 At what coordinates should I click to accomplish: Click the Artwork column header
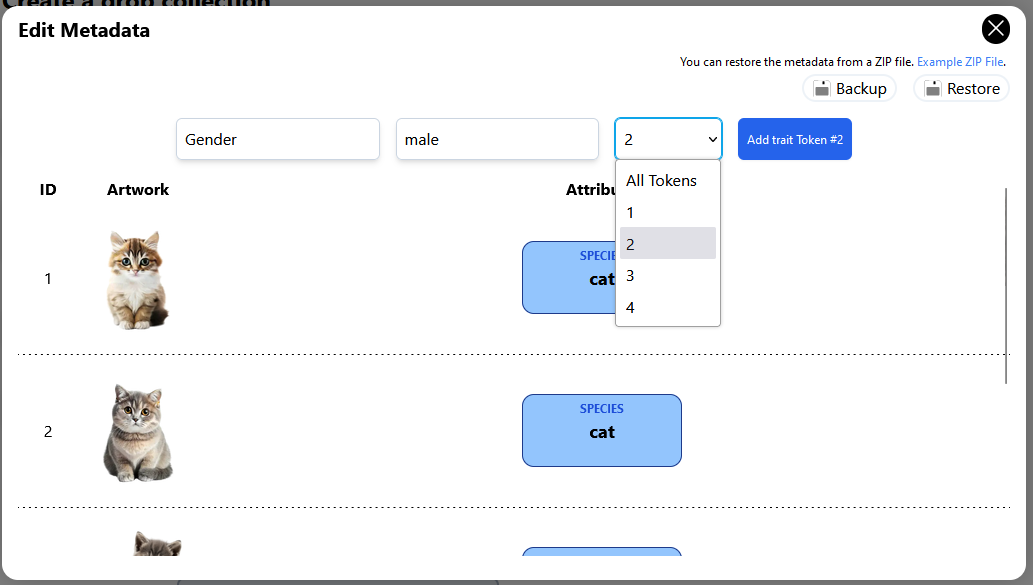click(138, 190)
